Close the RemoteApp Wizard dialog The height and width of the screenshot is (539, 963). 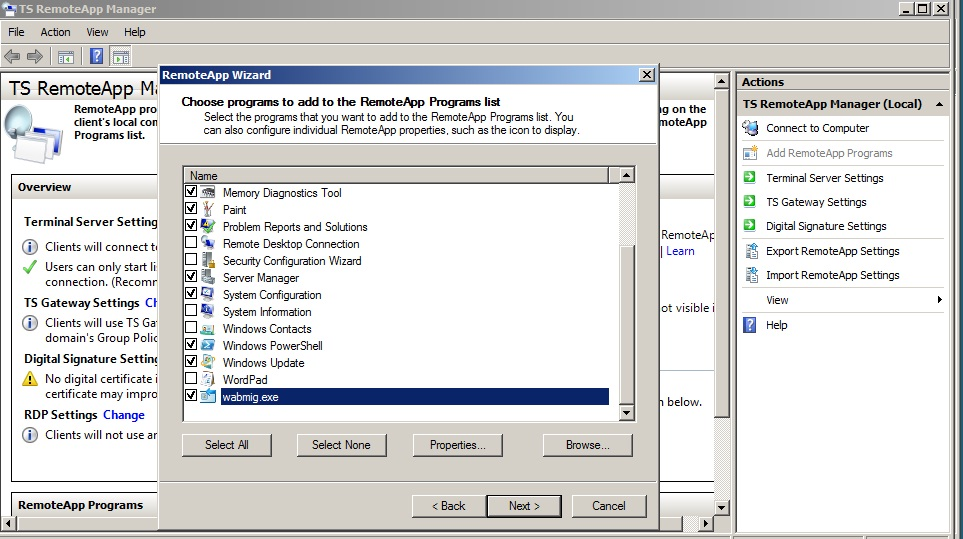[647, 74]
